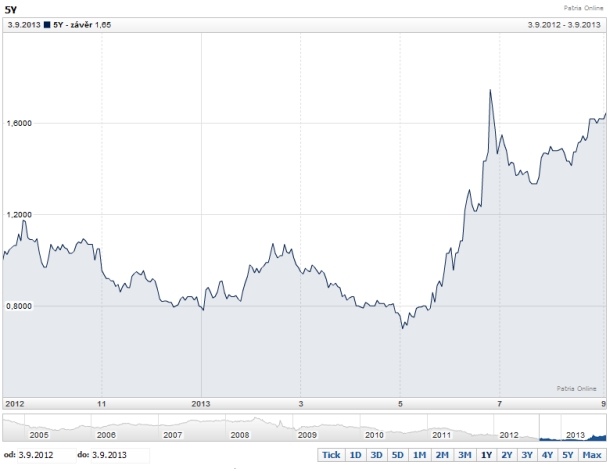Jump to 2011 in the overview timeline
The height and width of the screenshot is (469, 610).
coord(441,435)
